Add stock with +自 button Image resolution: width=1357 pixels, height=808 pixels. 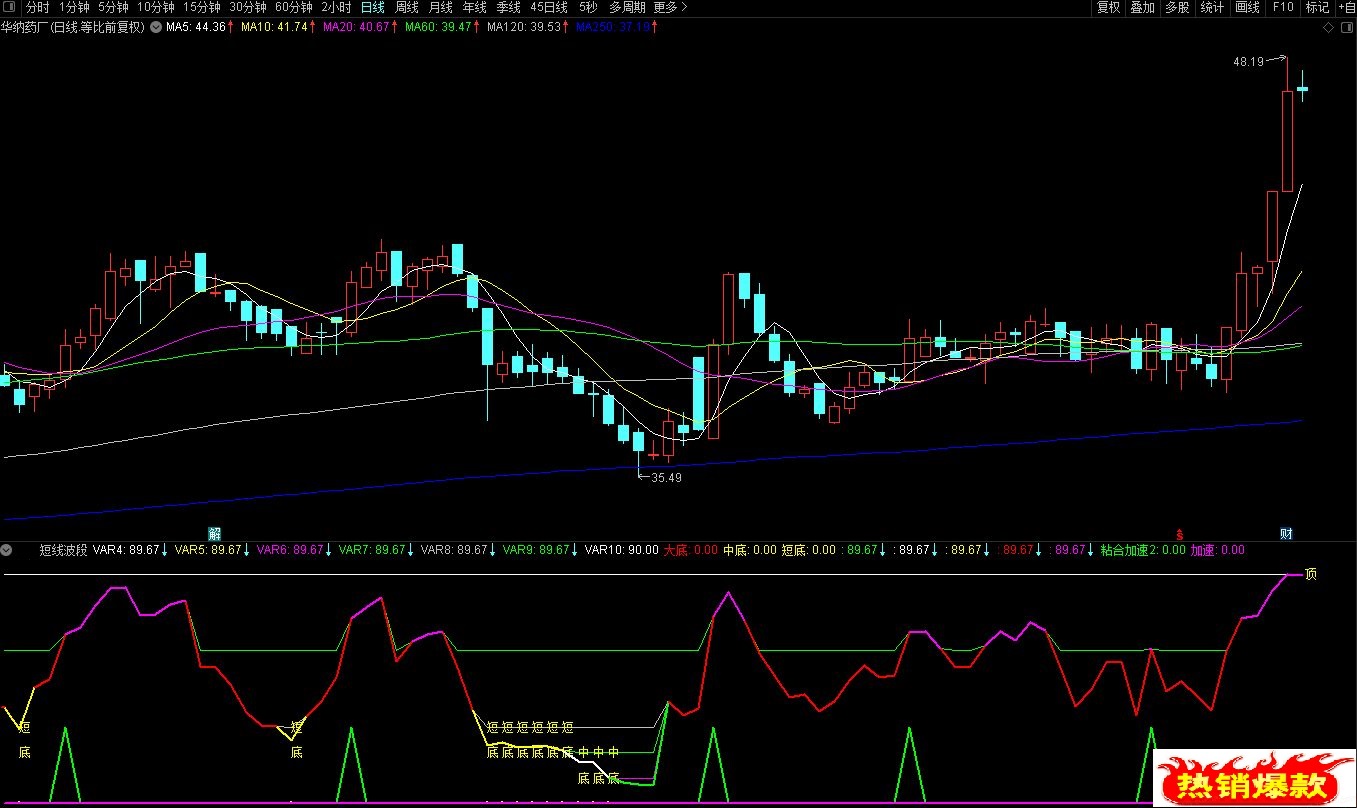[1346, 7]
